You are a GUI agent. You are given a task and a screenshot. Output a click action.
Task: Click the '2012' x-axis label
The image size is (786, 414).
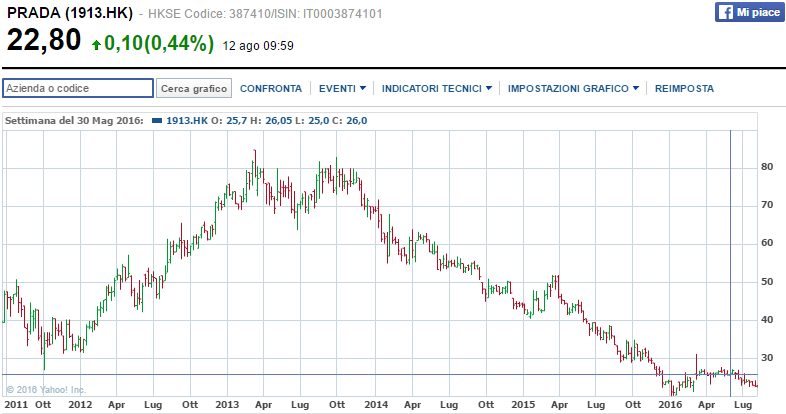click(80, 404)
